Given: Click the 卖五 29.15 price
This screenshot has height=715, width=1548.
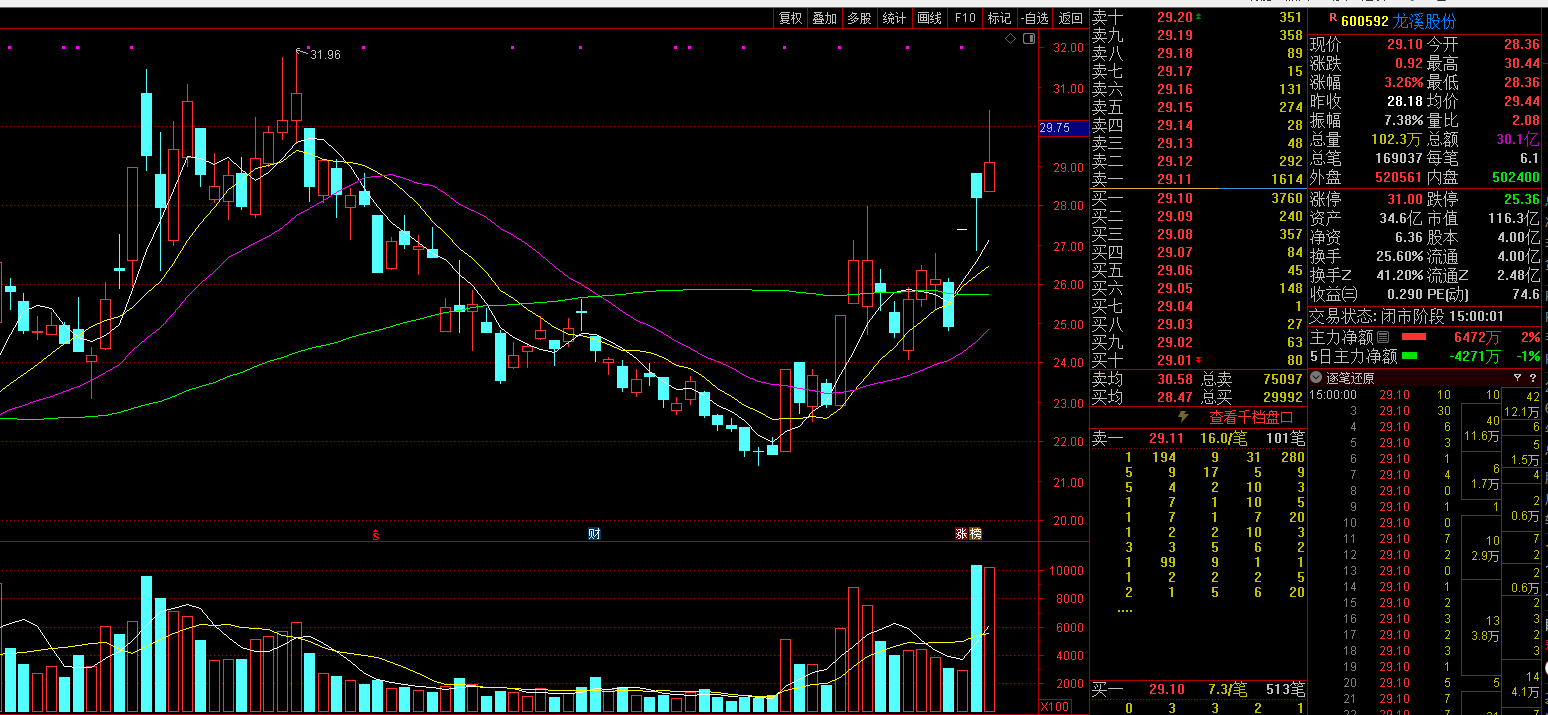Looking at the screenshot, I should click(x=1175, y=107).
